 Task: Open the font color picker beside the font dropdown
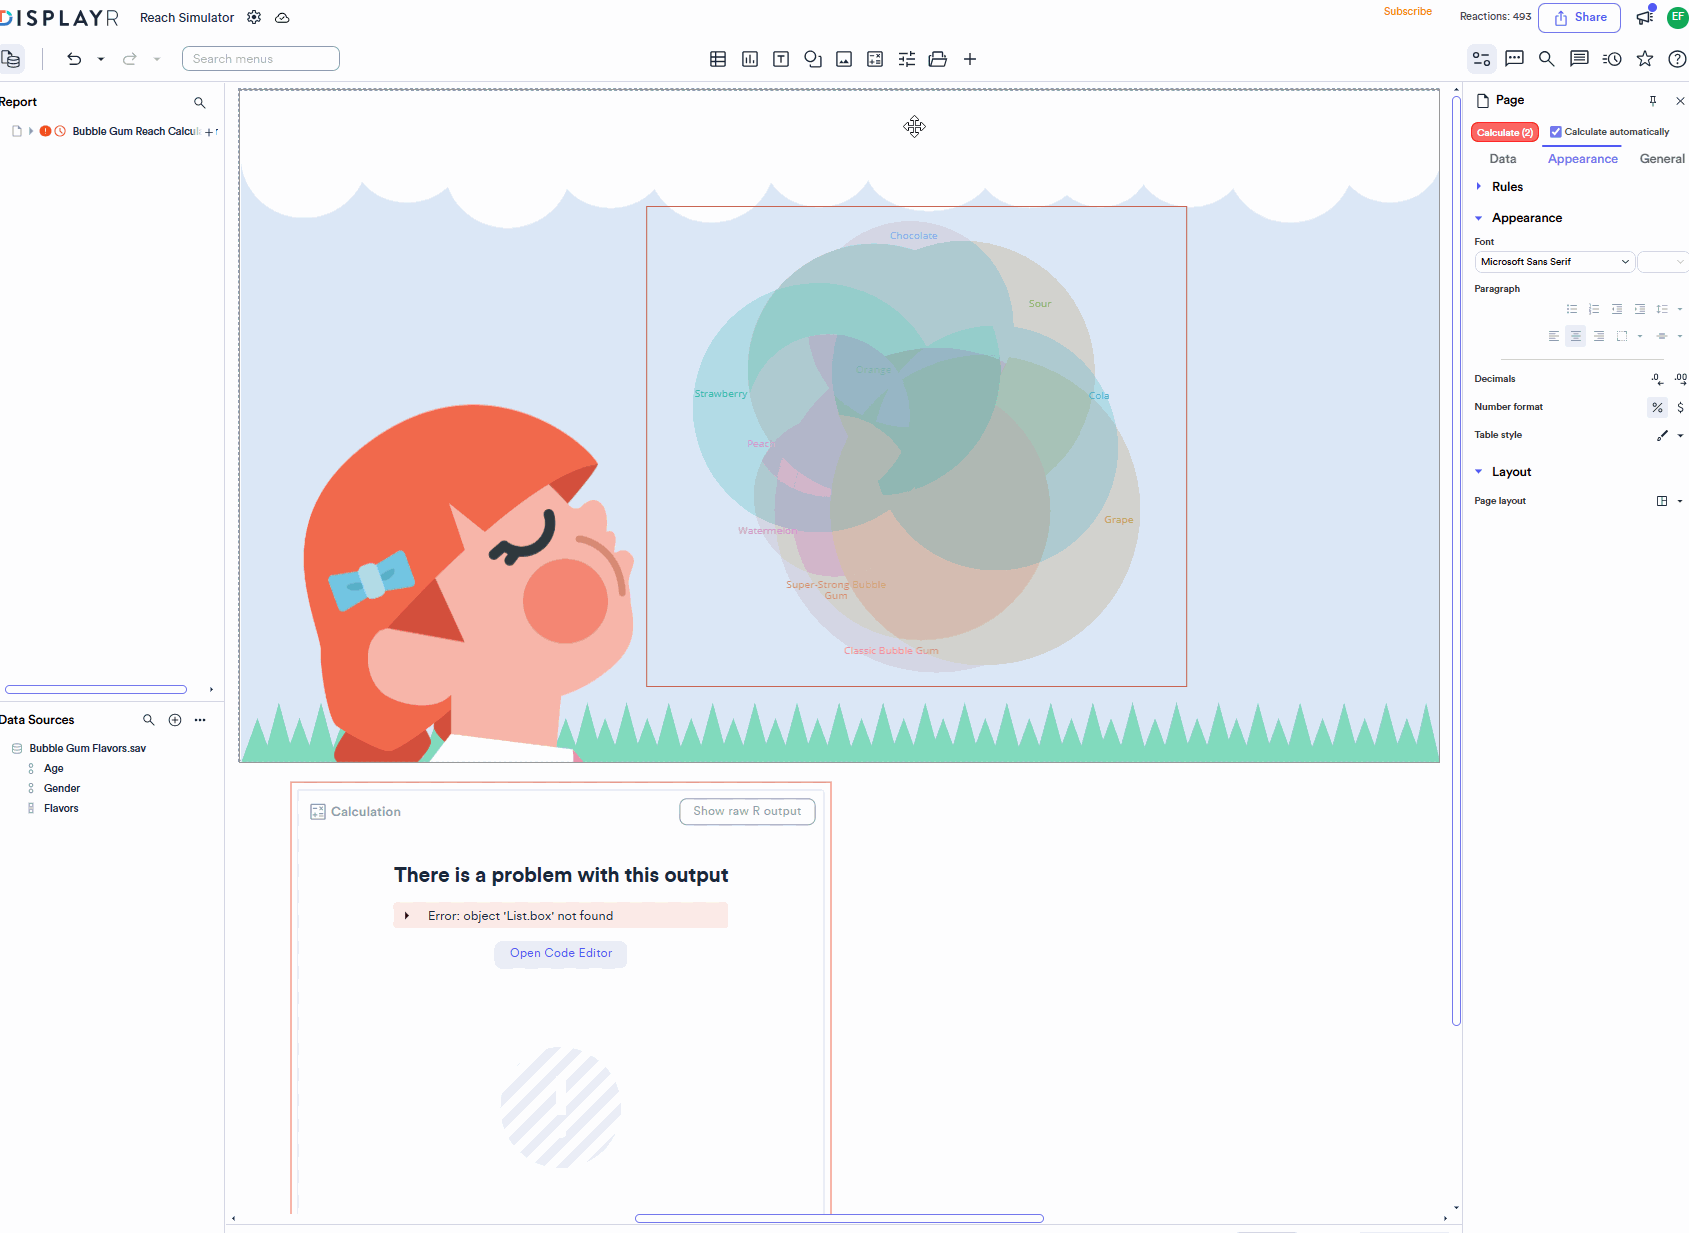1662,261
